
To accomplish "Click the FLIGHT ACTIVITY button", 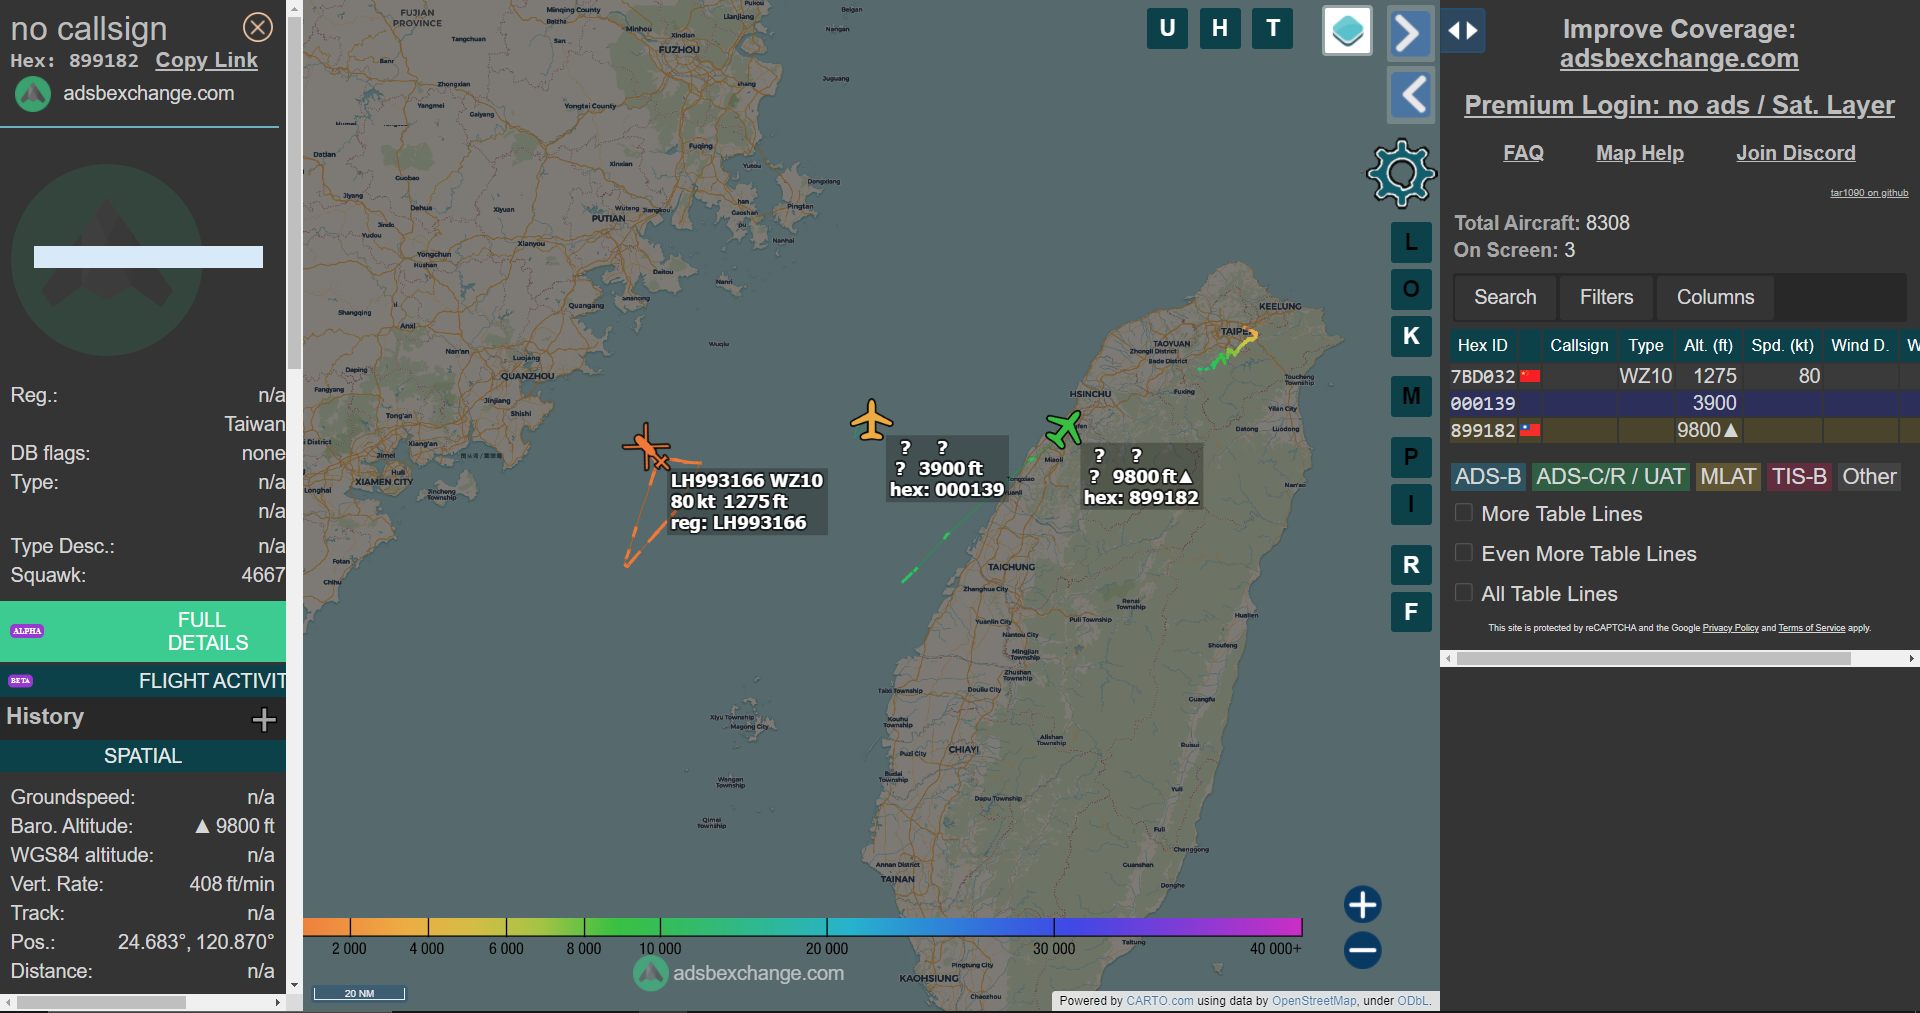I will pyautogui.click(x=143, y=681).
